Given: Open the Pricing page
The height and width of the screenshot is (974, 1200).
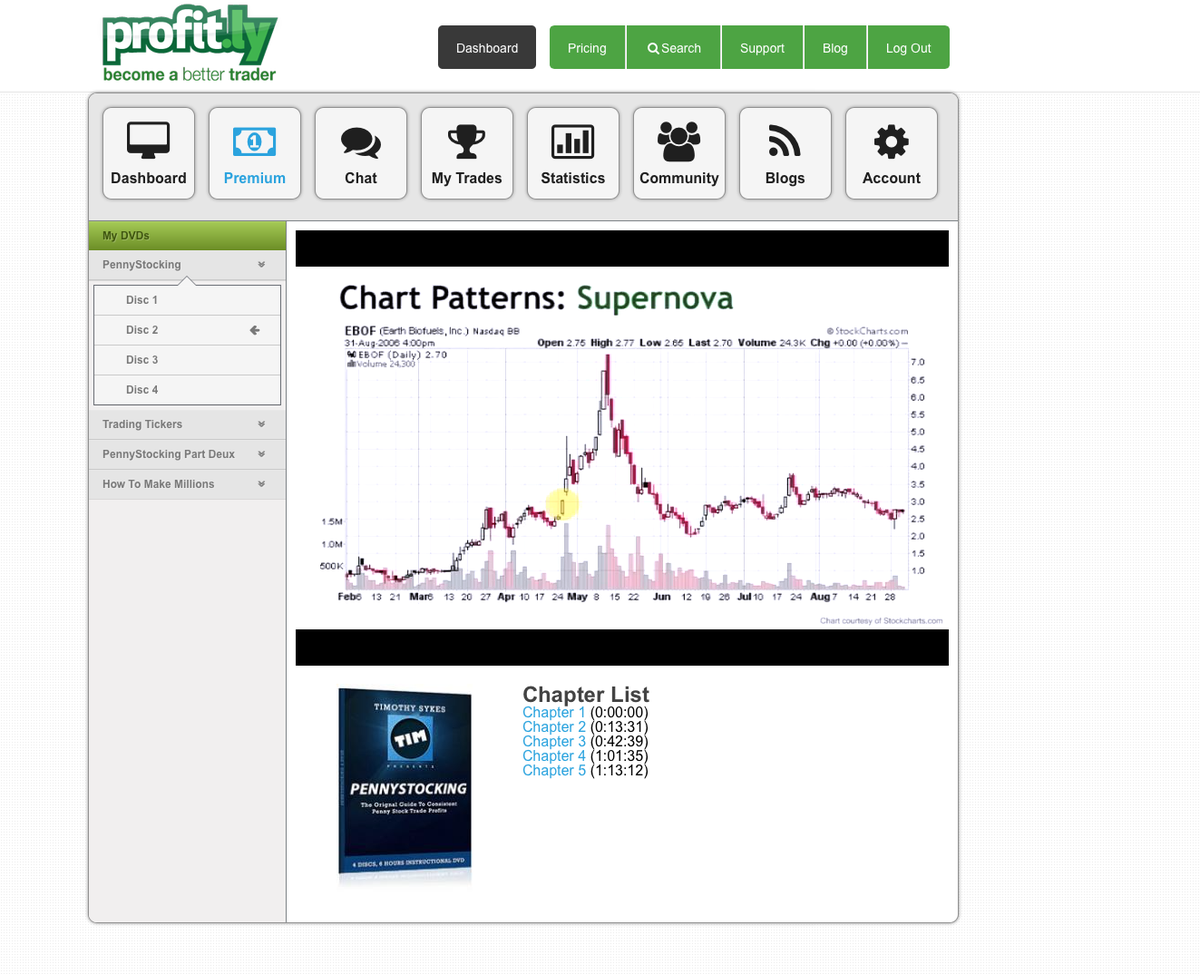Looking at the screenshot, I should click(x=587, y=47).
